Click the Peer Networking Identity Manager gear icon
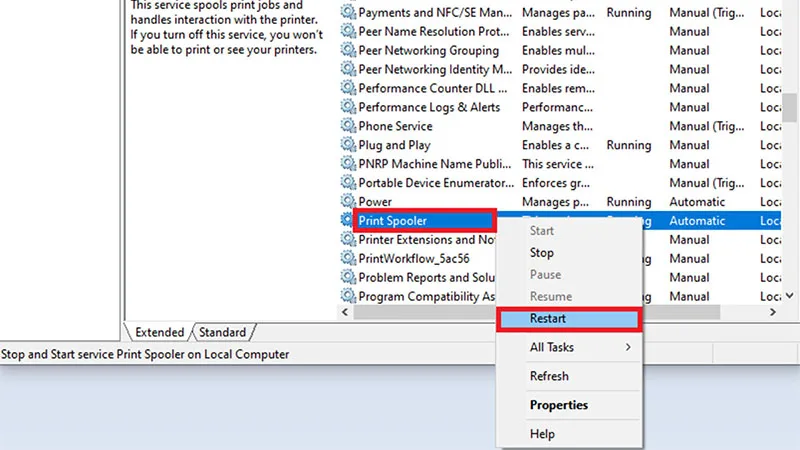The width and height of the screenshot is (800, 450). point(348,69)
